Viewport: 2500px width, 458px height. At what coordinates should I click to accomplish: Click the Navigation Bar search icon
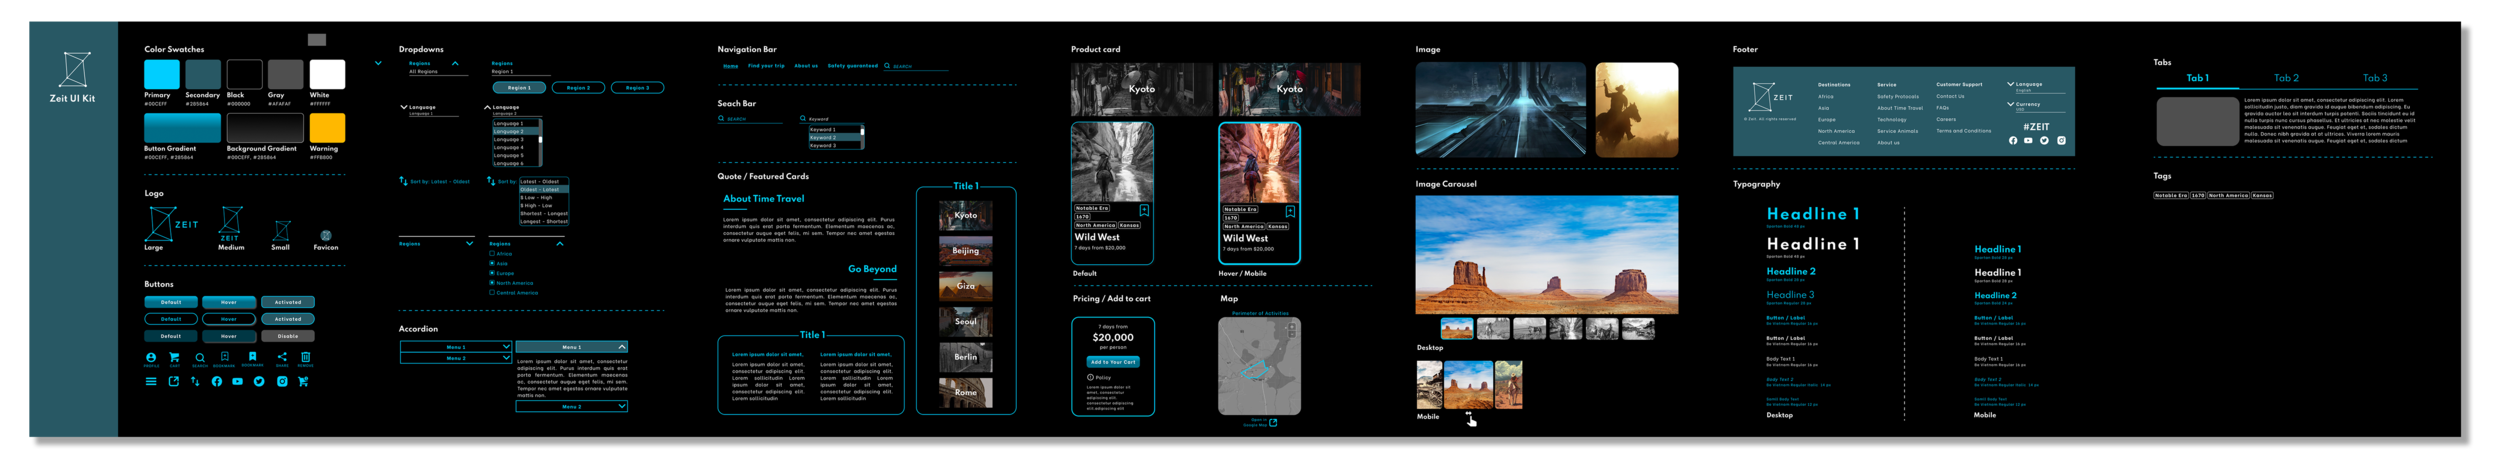[x=887, y=66]
